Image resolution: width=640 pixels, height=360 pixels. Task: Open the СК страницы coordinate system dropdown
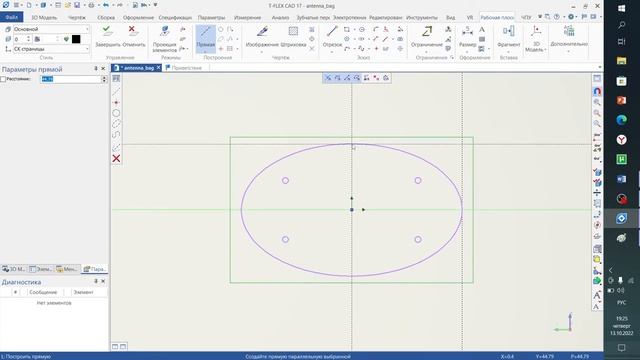pos(51,49)
